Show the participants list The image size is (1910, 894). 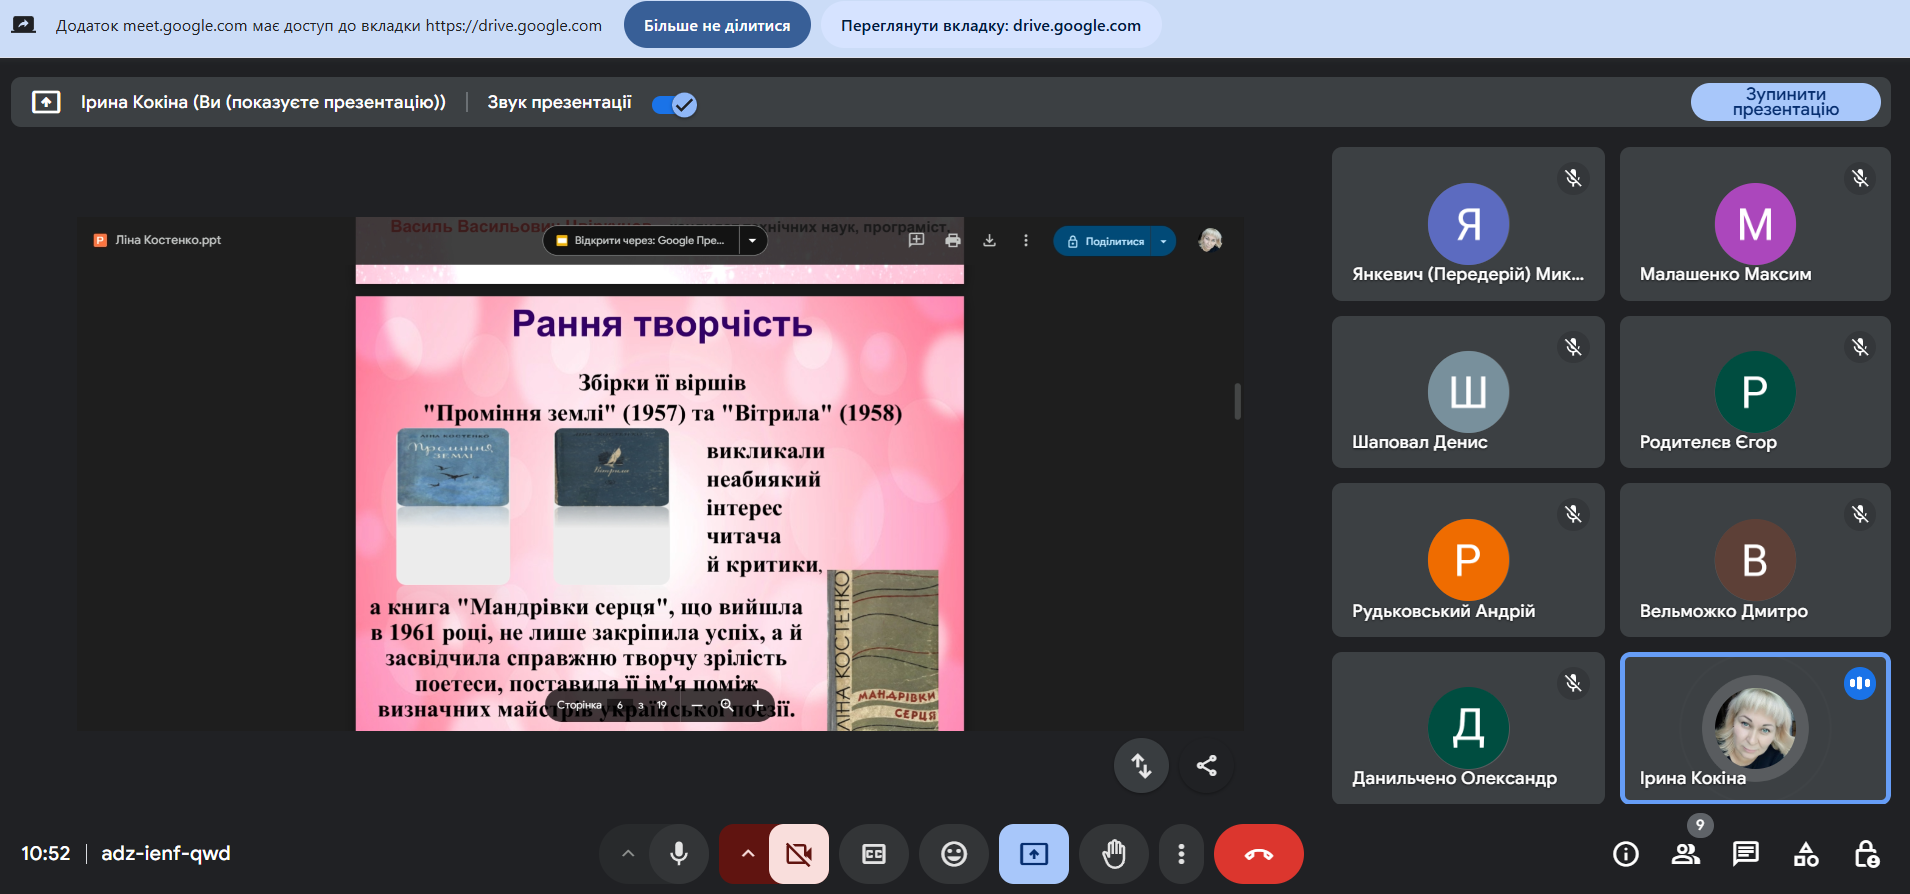pyautogui.click(x=1686, y=854)
